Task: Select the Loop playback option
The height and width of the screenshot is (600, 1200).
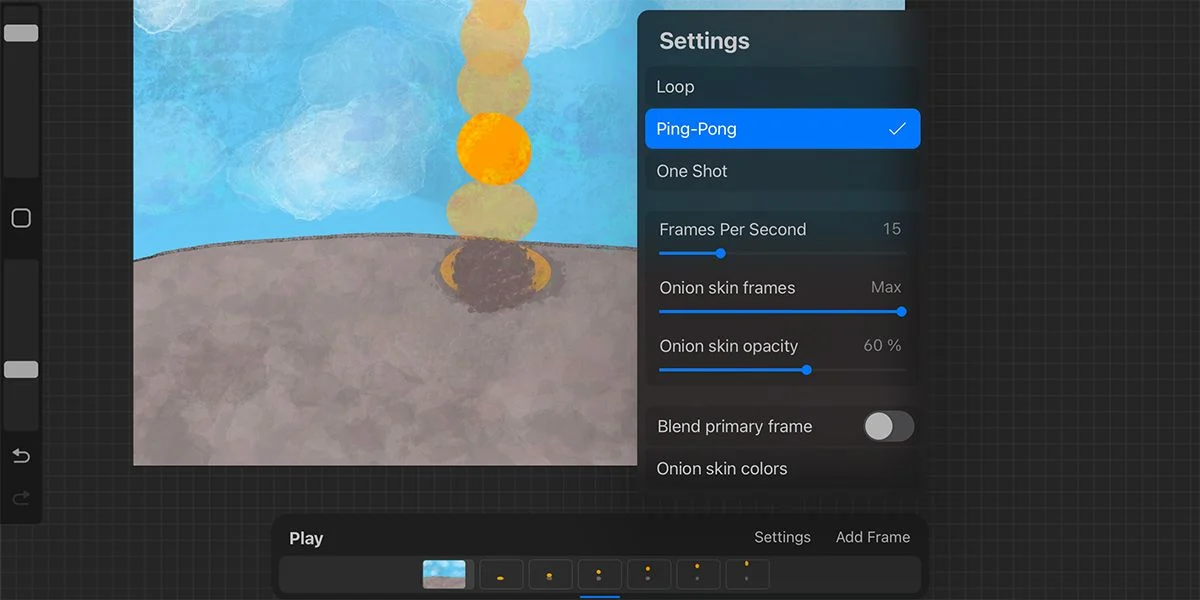Action: [x=782, y=87]
